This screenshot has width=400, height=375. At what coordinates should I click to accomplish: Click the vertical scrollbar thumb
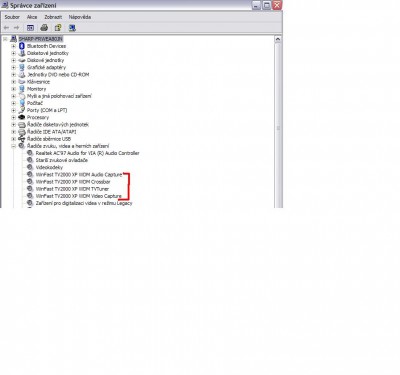tap(278, 128)
